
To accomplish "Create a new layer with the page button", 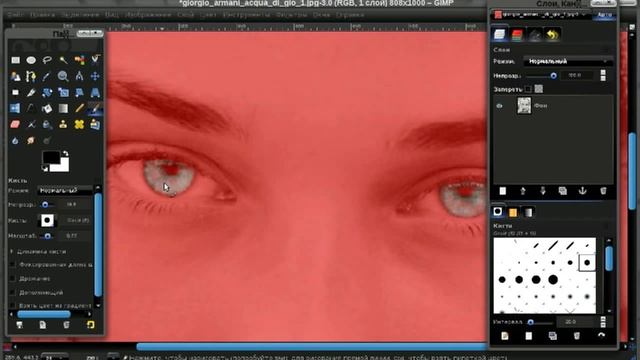I will [503, 191].
